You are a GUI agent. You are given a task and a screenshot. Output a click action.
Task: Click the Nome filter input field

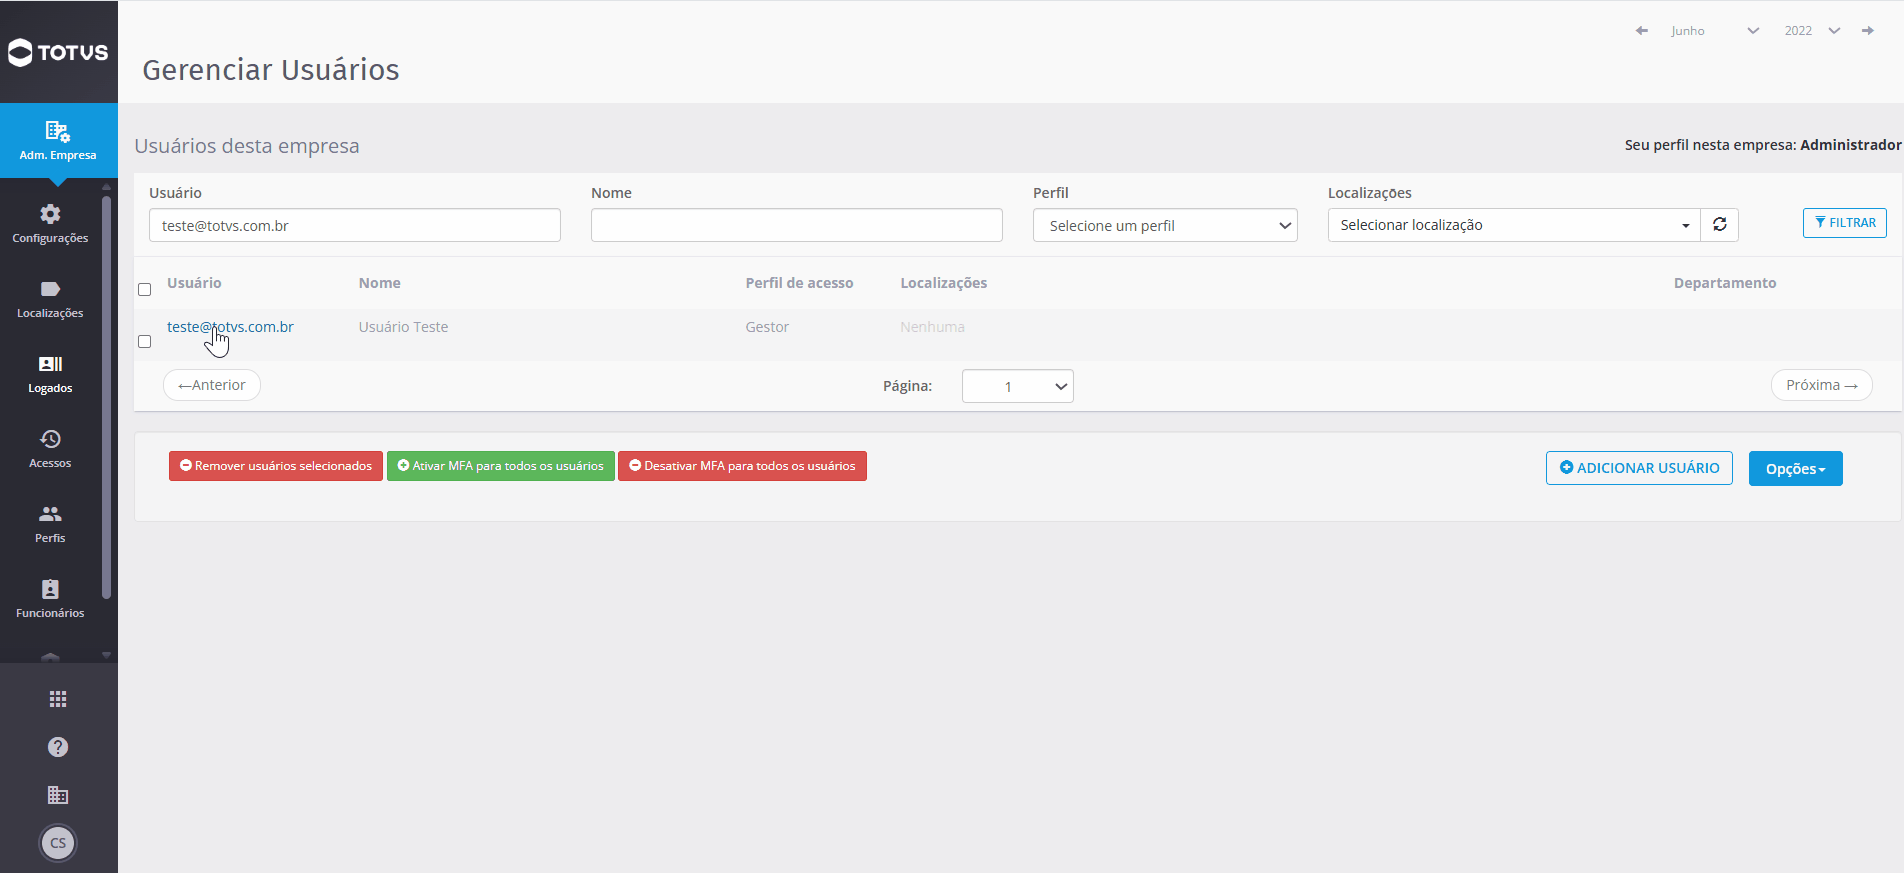point(797,225)
